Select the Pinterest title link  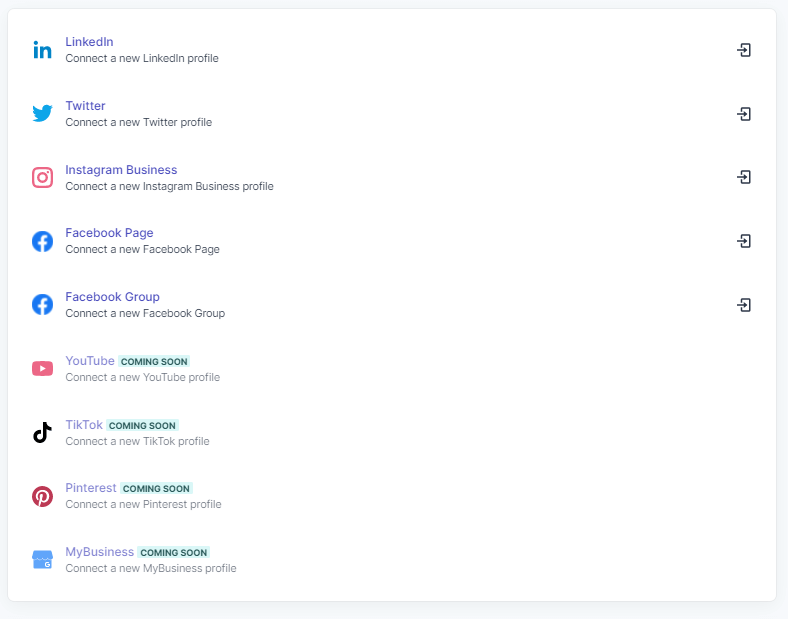click(x=91, y=488)
